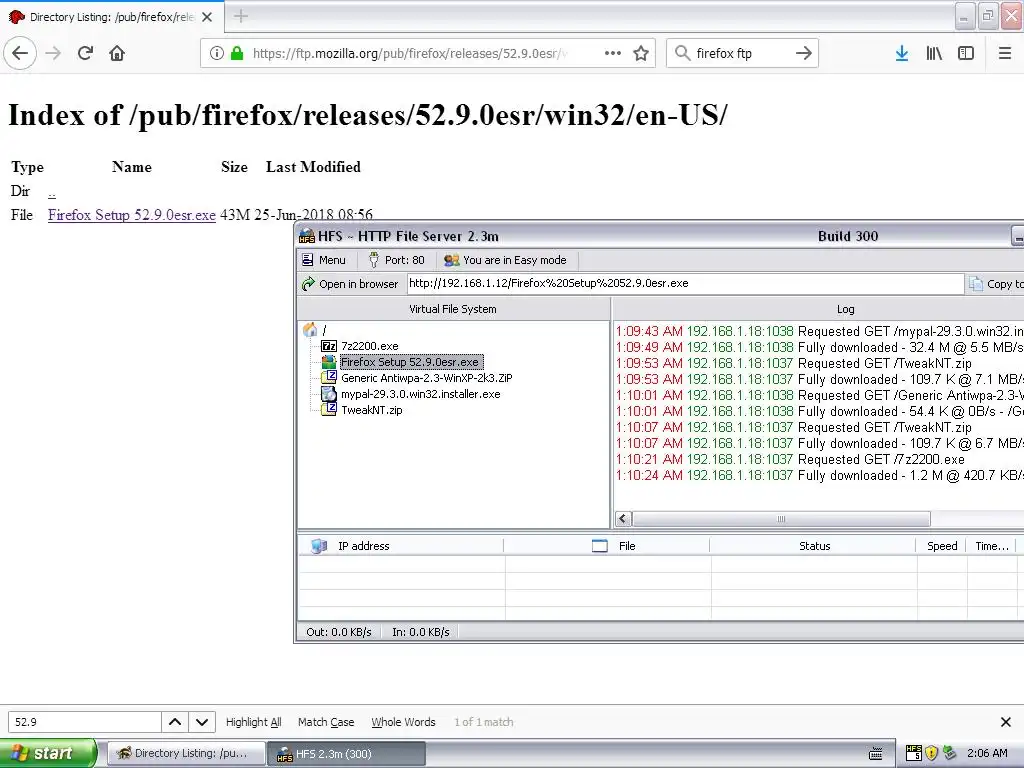Toggle Match Case in find bar
The width and height of the screenshot is (1024, 768).
[x=326, y=722]
